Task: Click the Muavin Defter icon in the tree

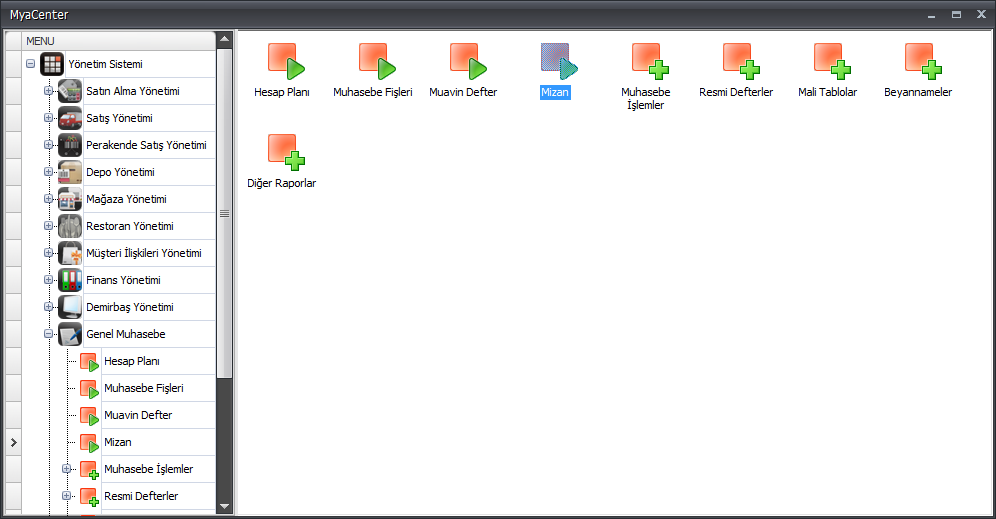Action: point(90,416)
